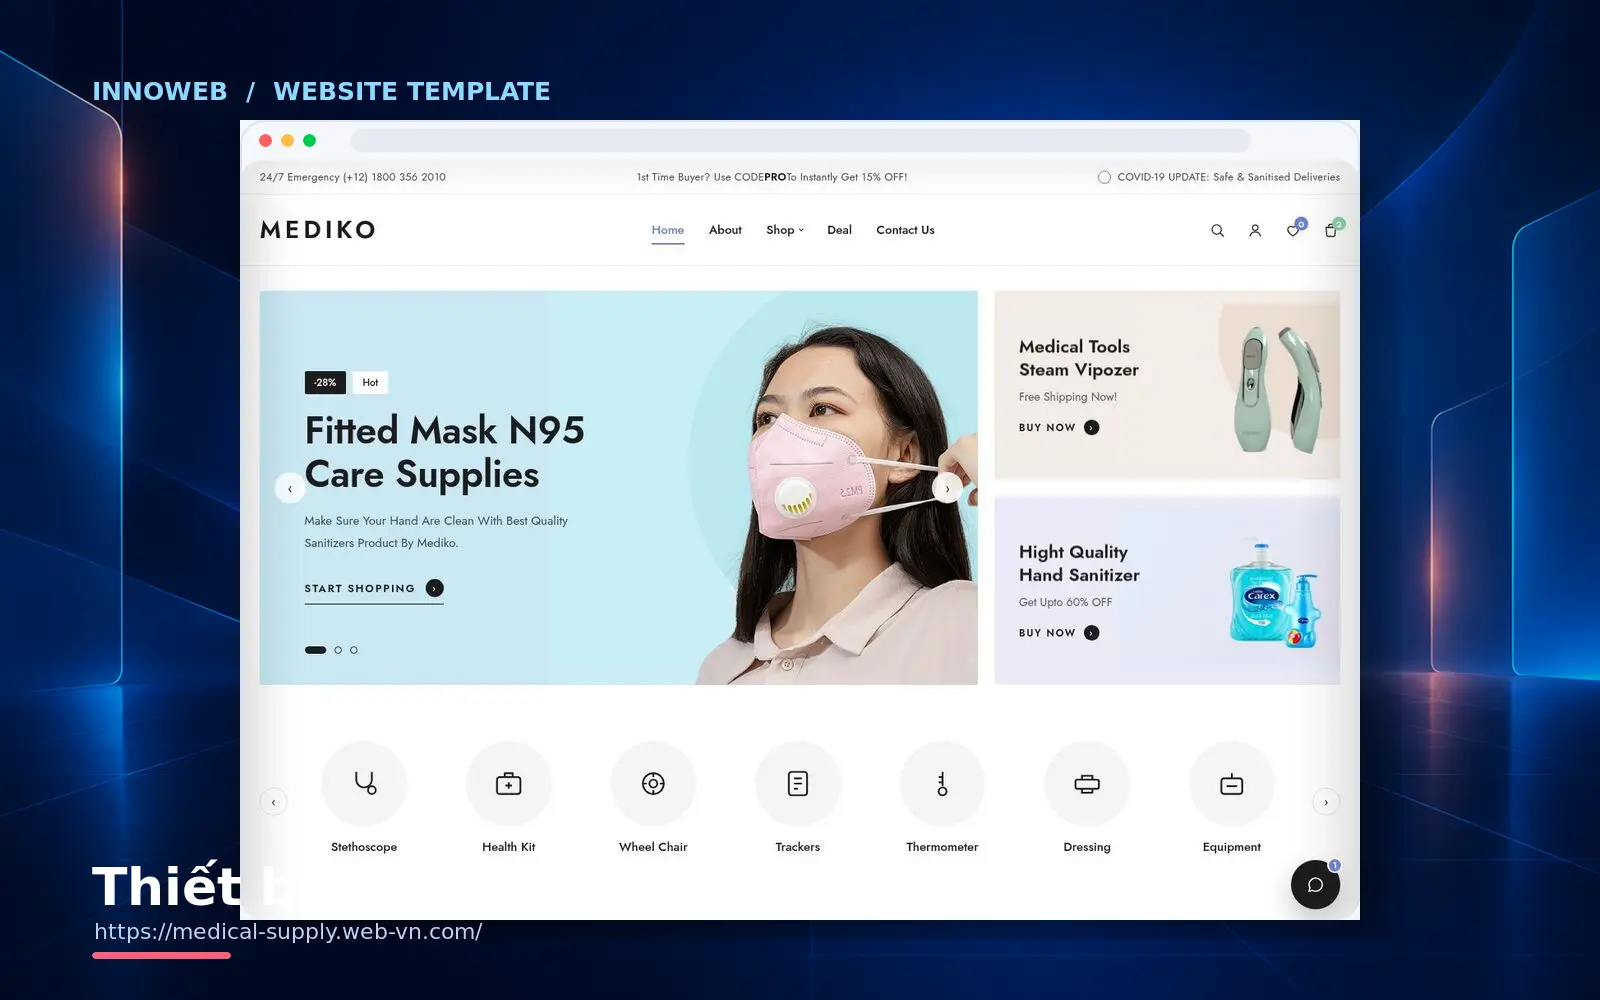Select the Health Kit category icon
Image resolution: width=1600 pixels, height=1000 pixels.
click(x=509, y=783)
